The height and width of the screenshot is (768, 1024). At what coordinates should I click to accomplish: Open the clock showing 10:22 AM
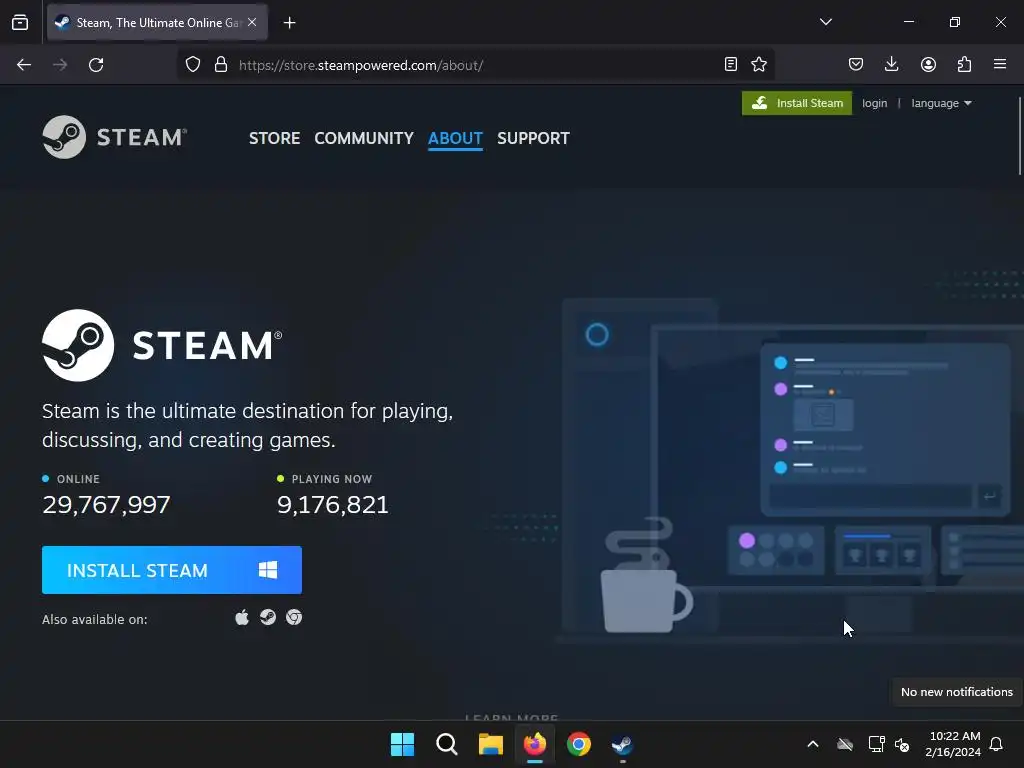pos(953,744)
